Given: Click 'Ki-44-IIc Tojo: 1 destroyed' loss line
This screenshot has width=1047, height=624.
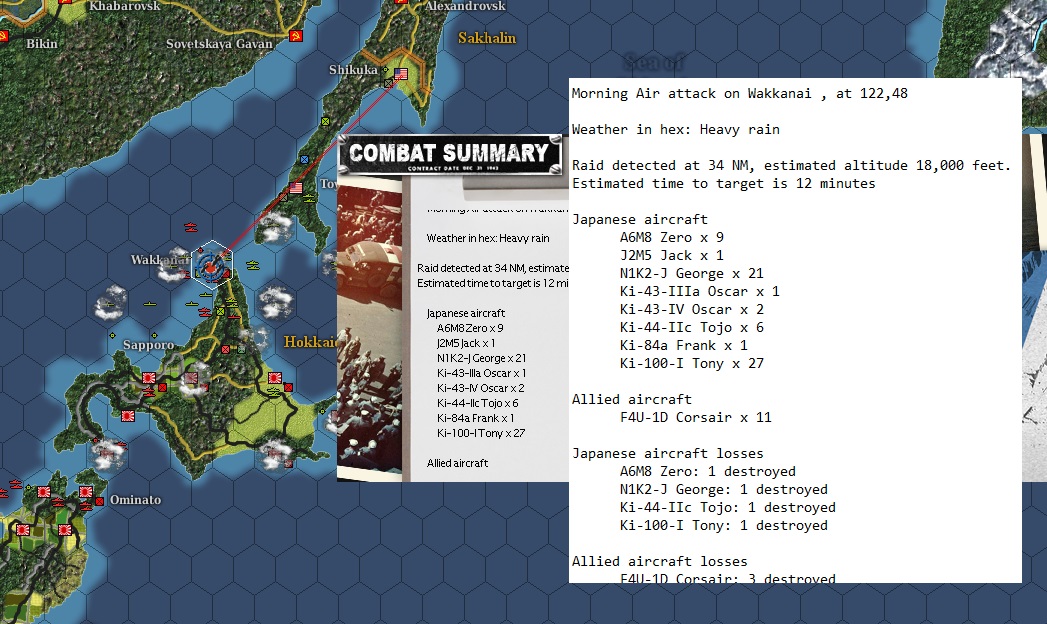Looking at the screenshot, I should pyautogui.click(x=727, y=508).
